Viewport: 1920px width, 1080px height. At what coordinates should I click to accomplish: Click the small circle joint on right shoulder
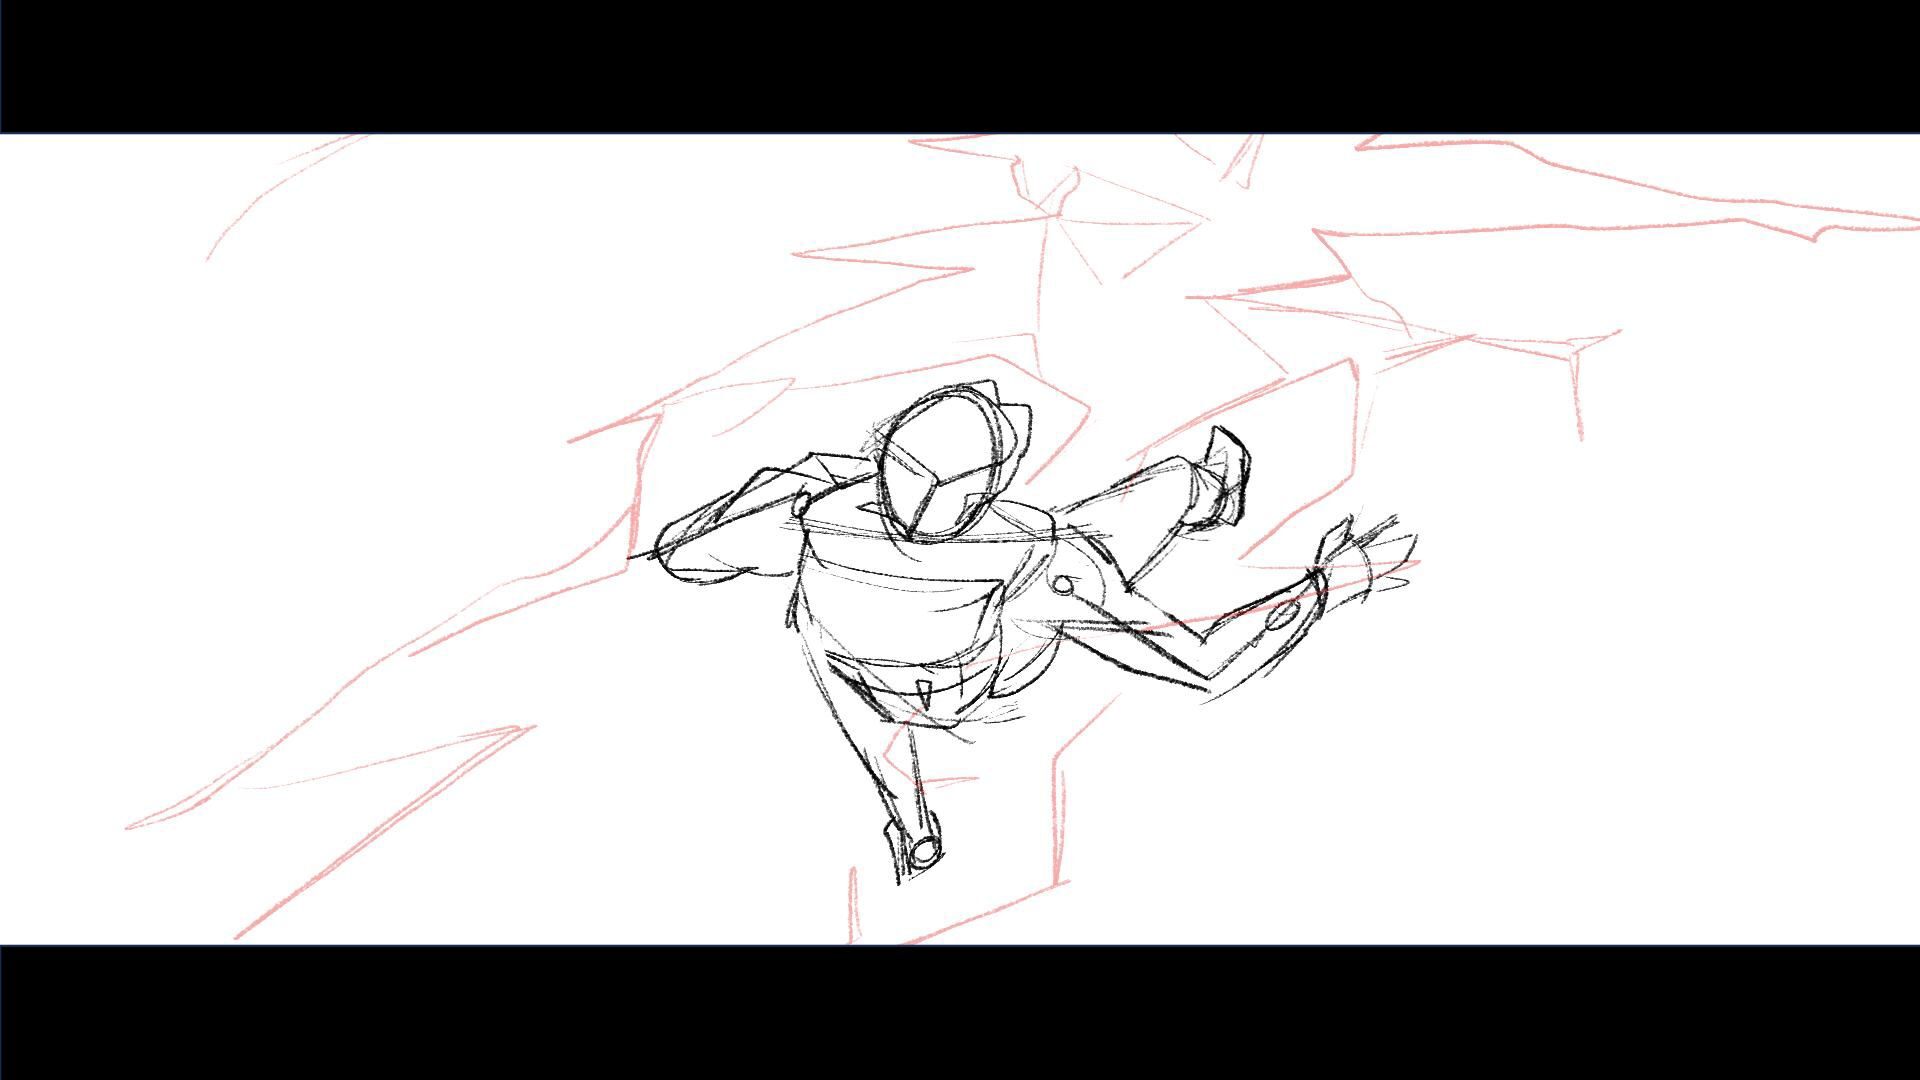(1063, 585)
